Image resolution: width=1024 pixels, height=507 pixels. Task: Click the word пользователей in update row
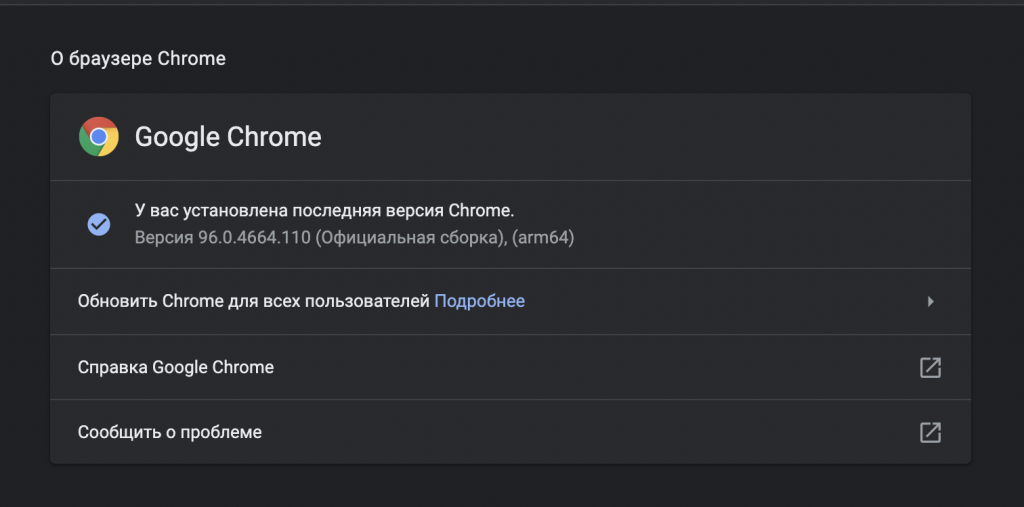pos(380,301)
